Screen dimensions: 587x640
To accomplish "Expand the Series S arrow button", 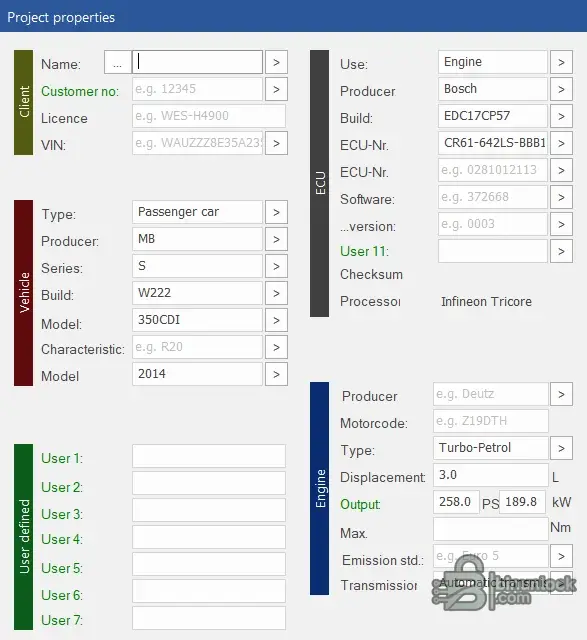I will pyautogui.click(x=276, y=266).
